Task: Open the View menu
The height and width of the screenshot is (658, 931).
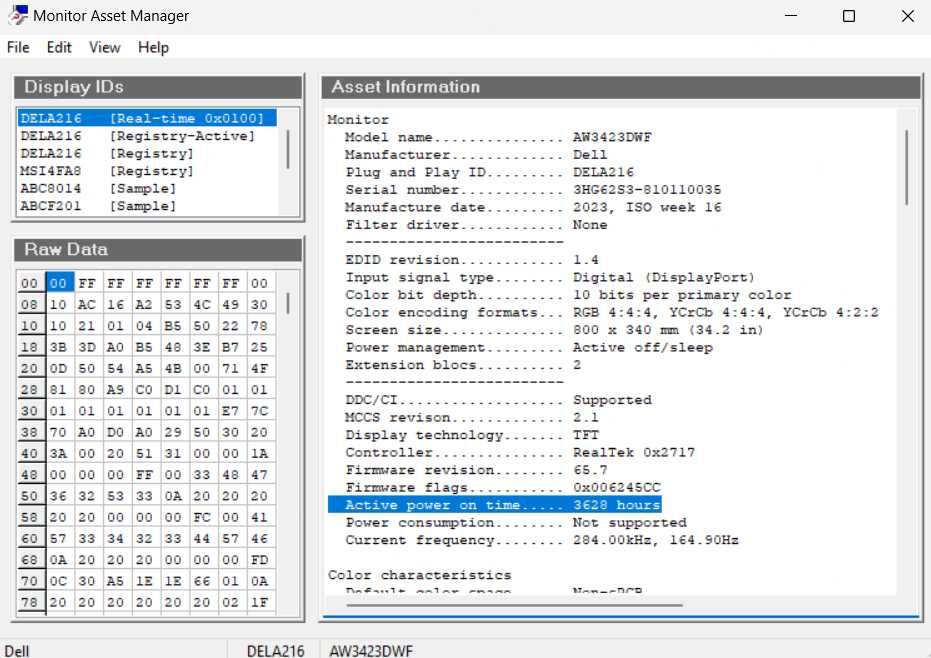Action: 104,48
